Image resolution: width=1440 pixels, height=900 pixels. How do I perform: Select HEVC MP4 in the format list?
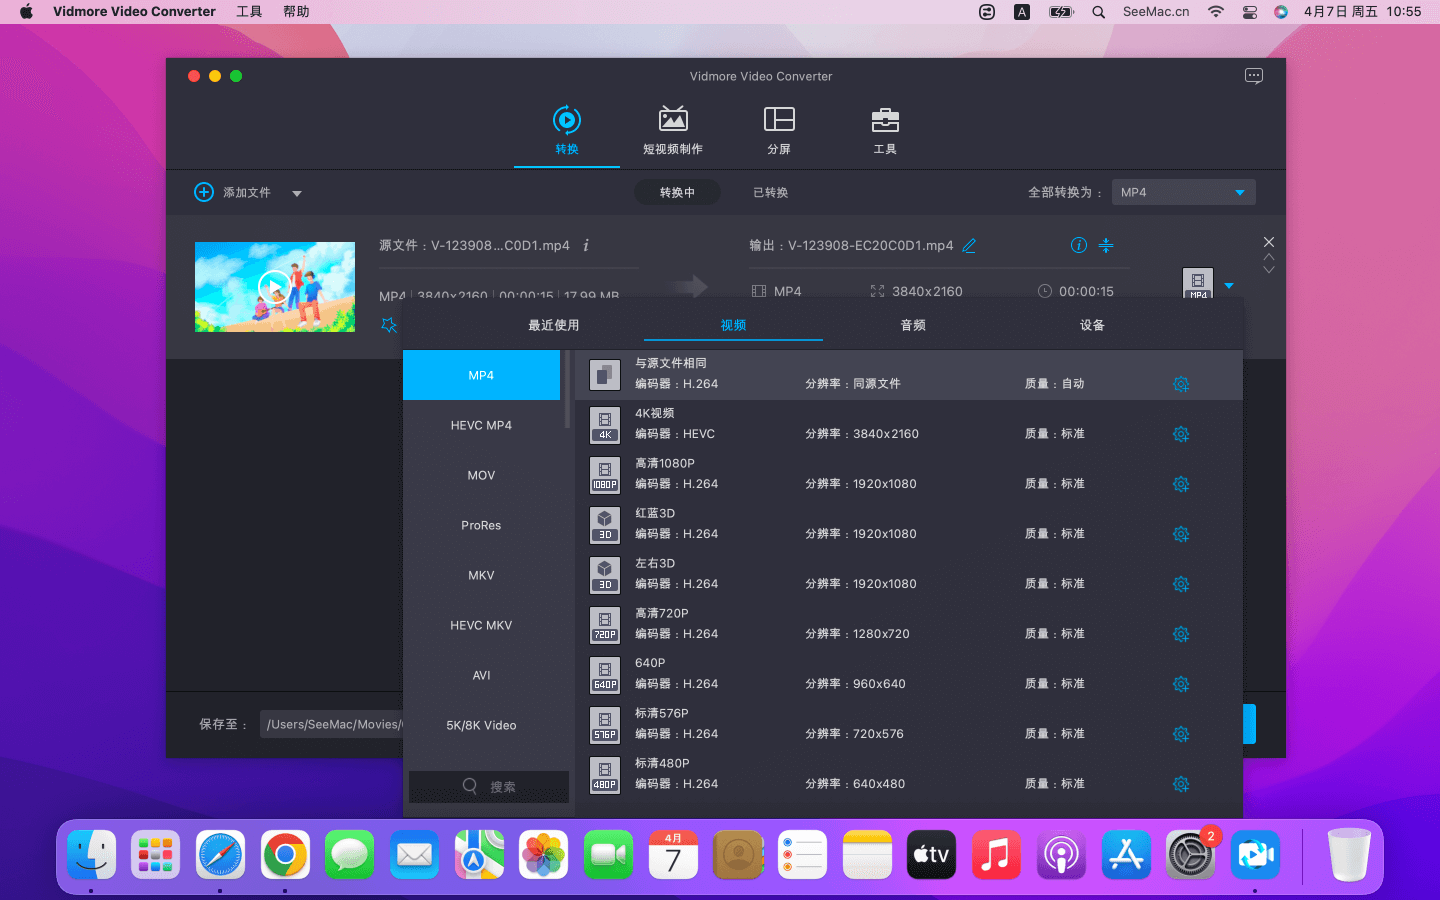click(481, 425)
